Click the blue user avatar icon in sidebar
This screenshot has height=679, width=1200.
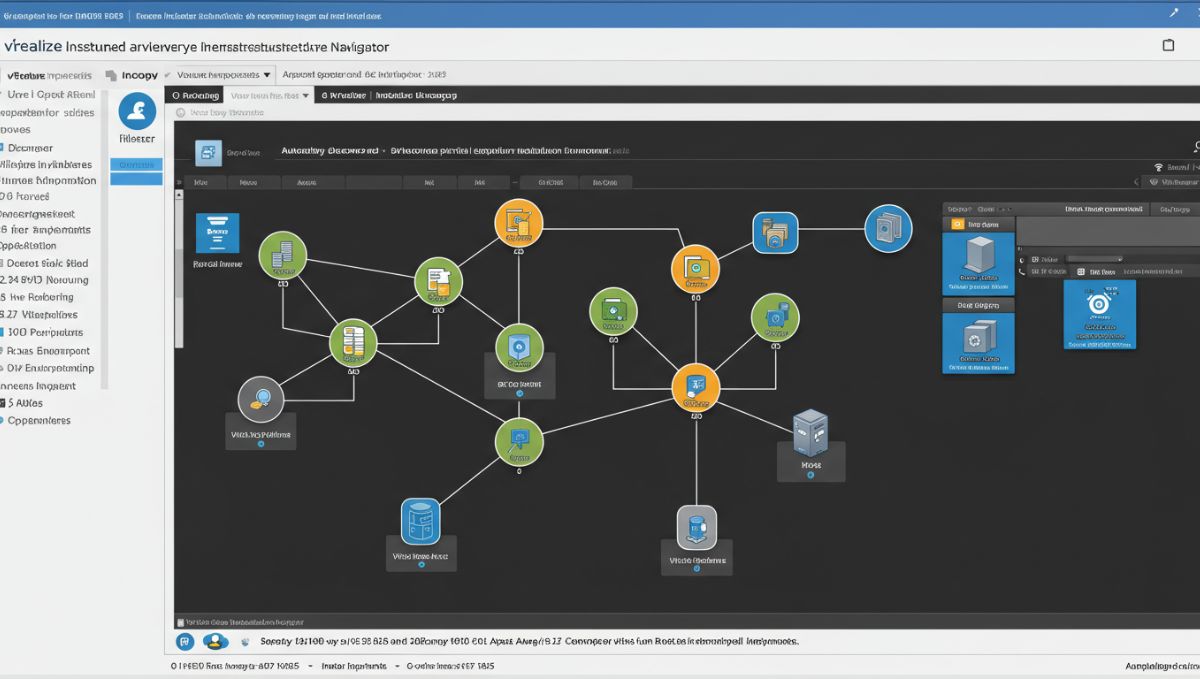[x=136, y=111]
